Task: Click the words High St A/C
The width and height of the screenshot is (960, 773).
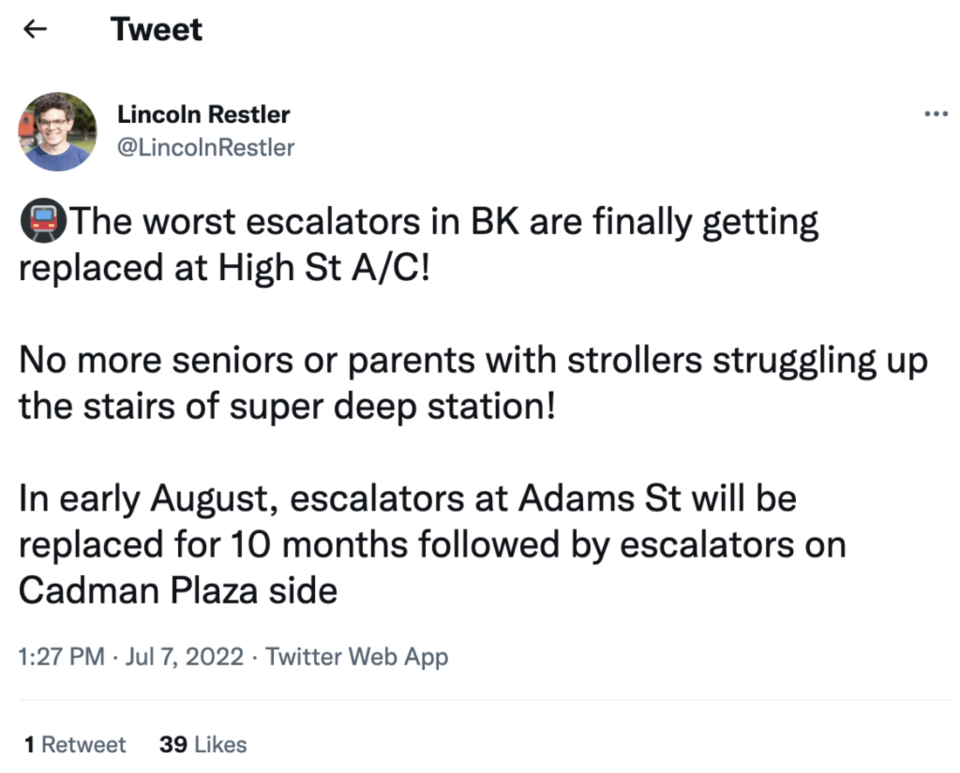Action: 324,268
